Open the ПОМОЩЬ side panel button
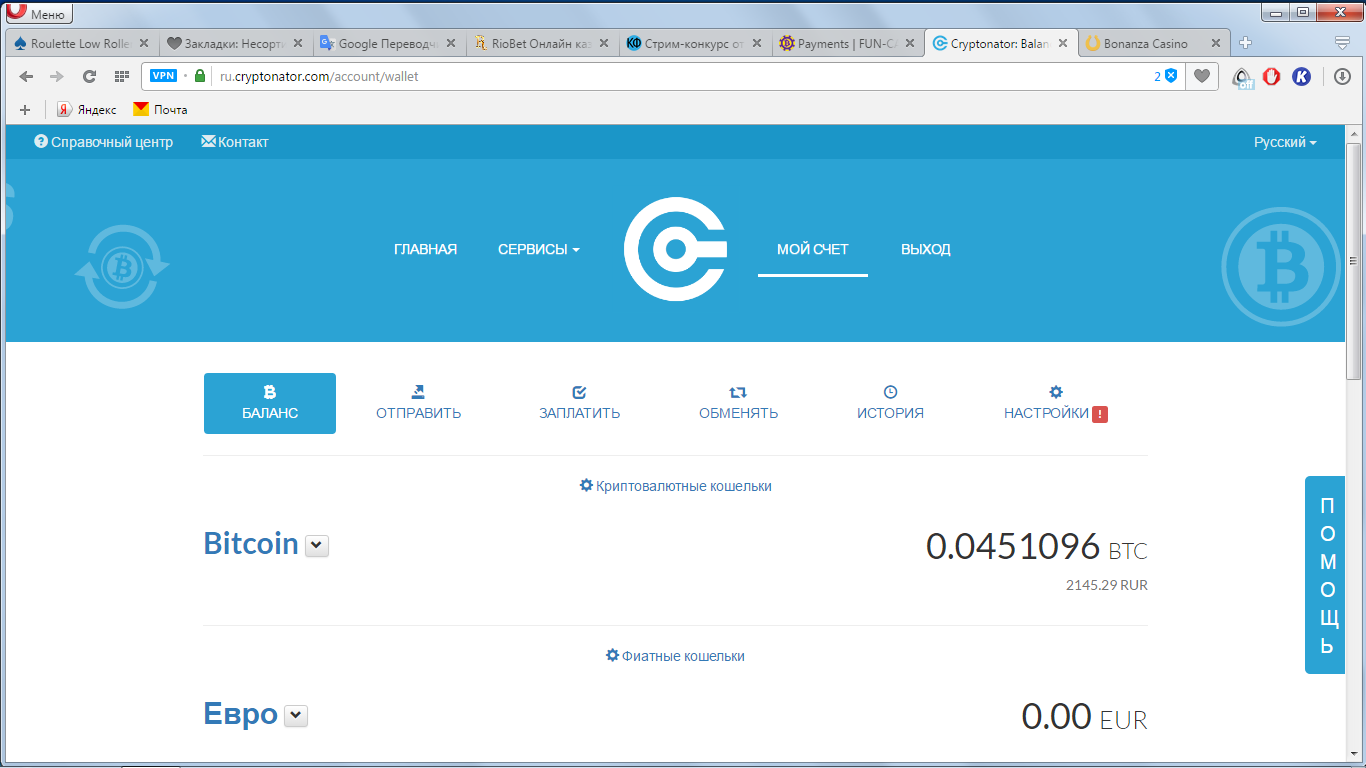The height and width of the screenshot is (768, 1366). (1326, 575)
